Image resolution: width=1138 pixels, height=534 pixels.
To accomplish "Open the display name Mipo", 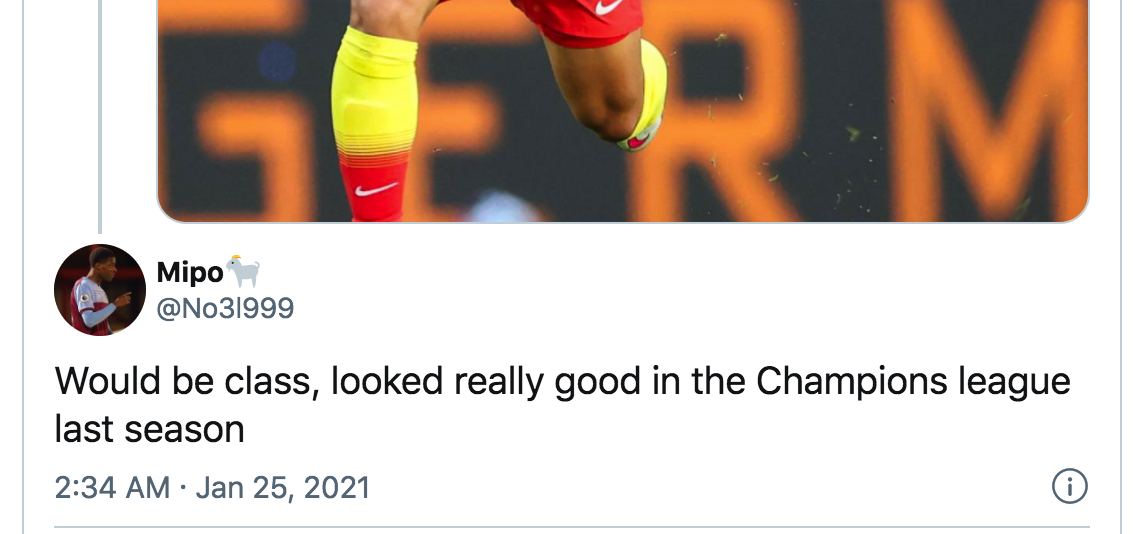I will click(190, 272).
